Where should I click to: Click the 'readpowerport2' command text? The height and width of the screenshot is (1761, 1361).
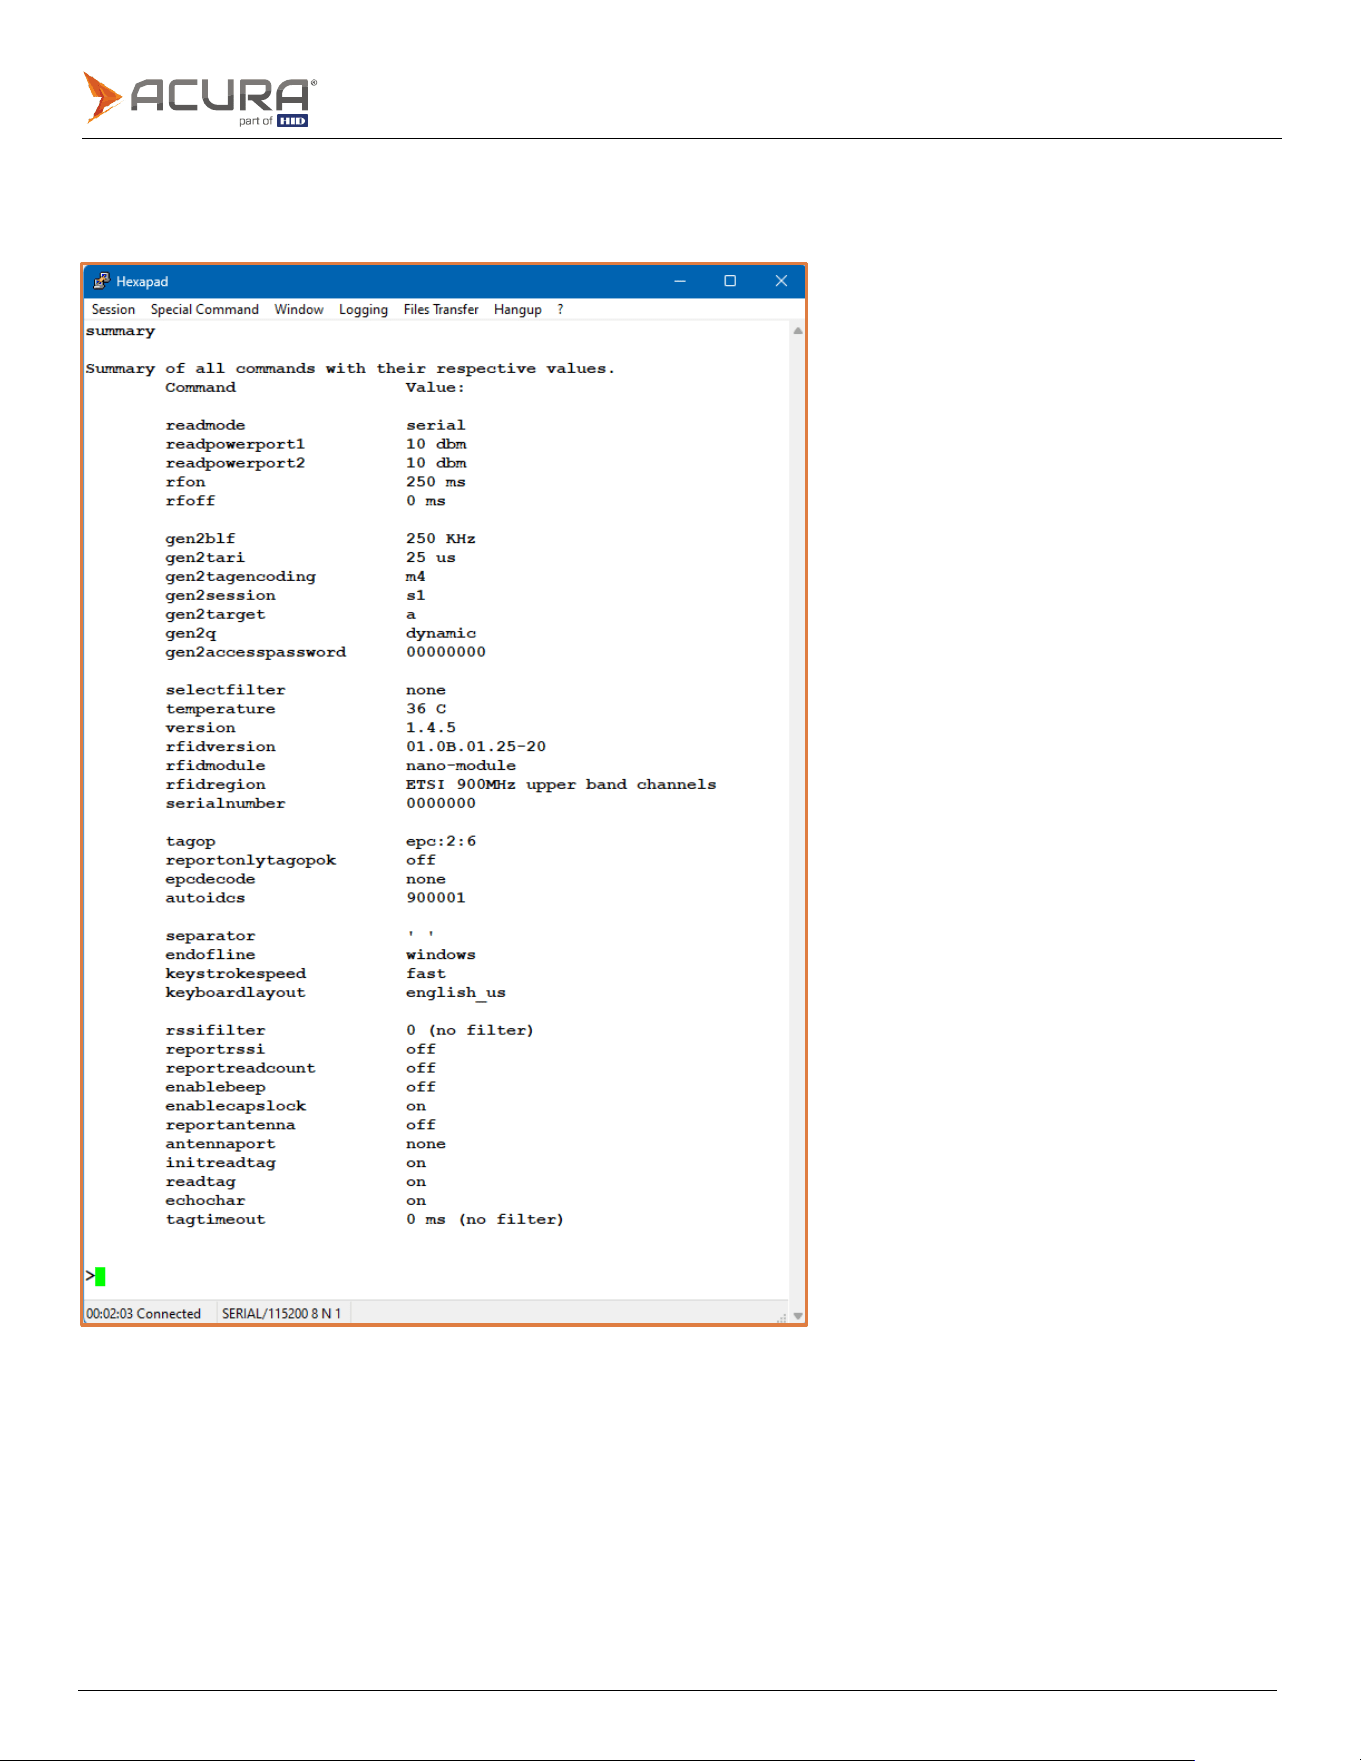tap(235, 464)
